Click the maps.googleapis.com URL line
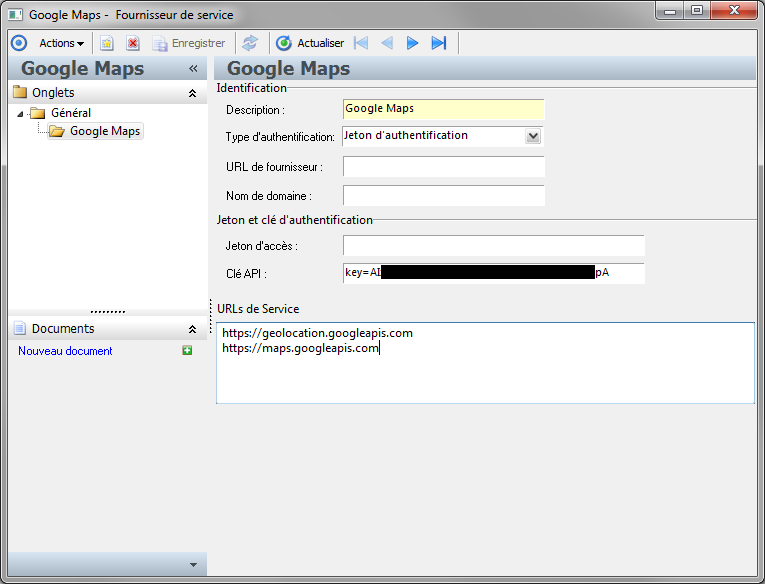Viewport: 765px width, 584px height. (300, 348)
